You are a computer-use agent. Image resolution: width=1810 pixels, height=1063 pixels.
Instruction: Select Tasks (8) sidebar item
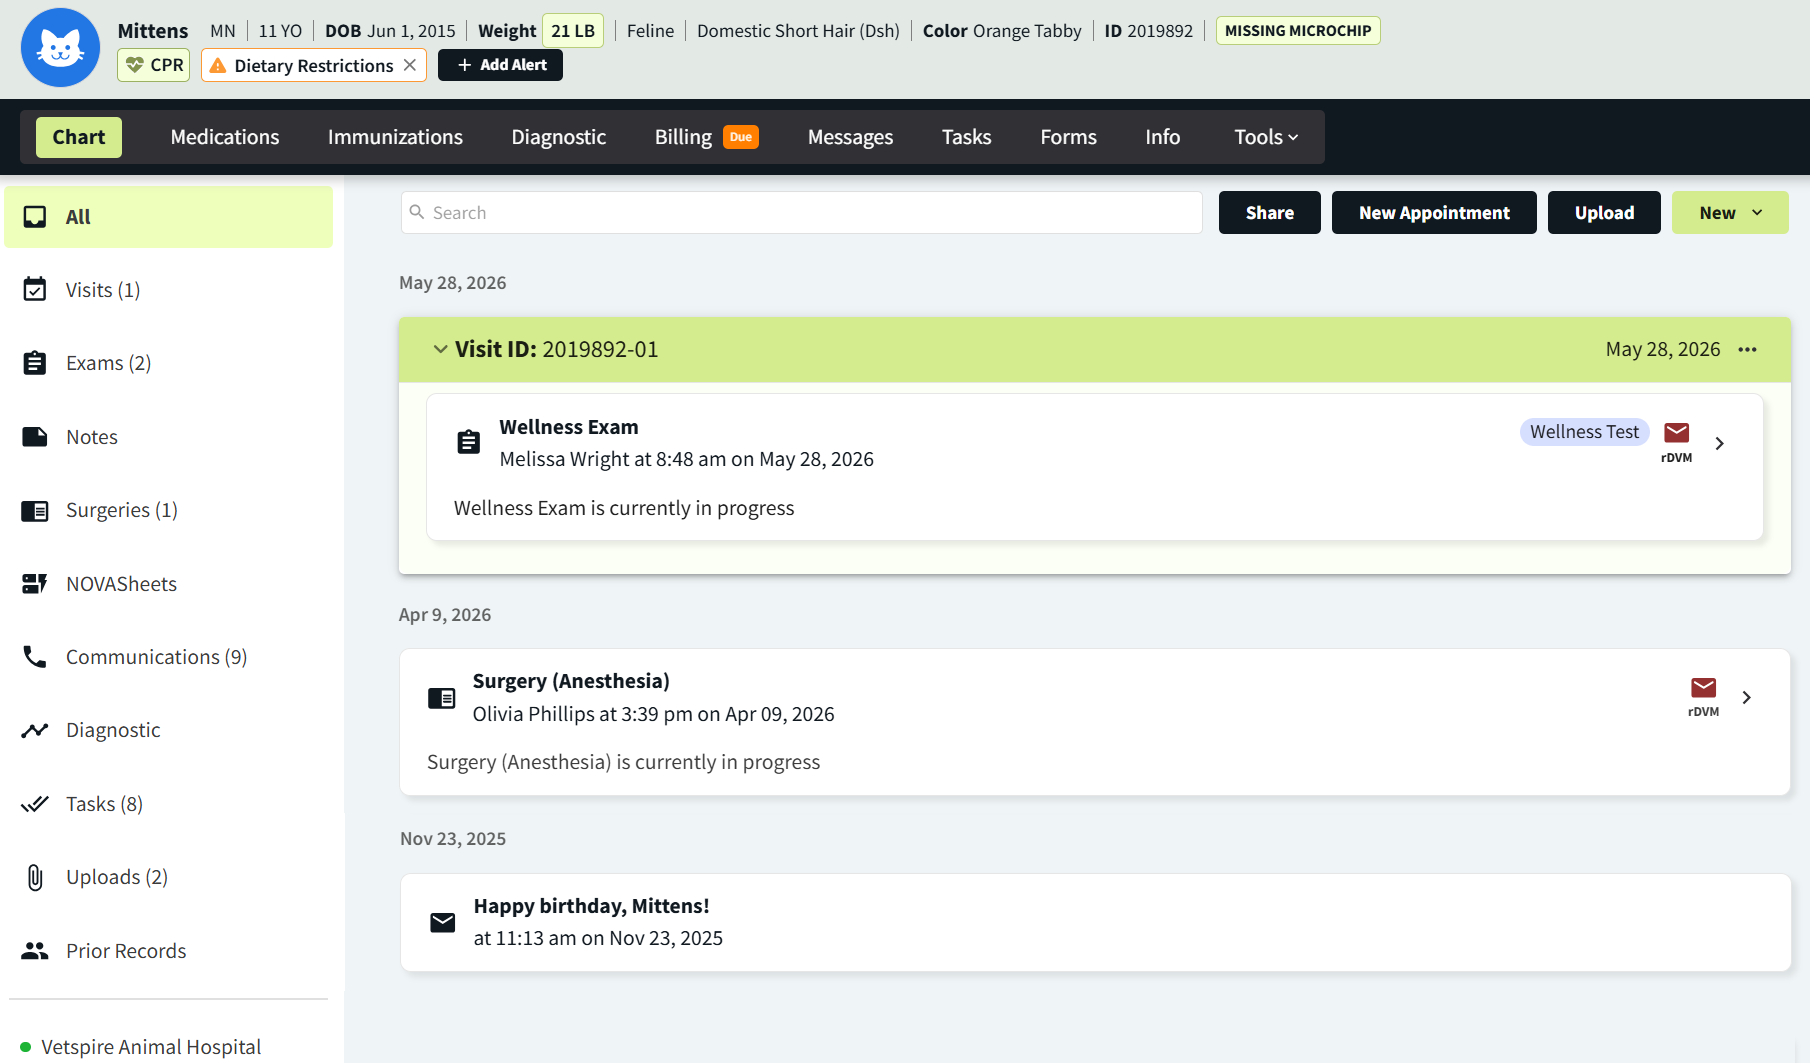(105, 804)
